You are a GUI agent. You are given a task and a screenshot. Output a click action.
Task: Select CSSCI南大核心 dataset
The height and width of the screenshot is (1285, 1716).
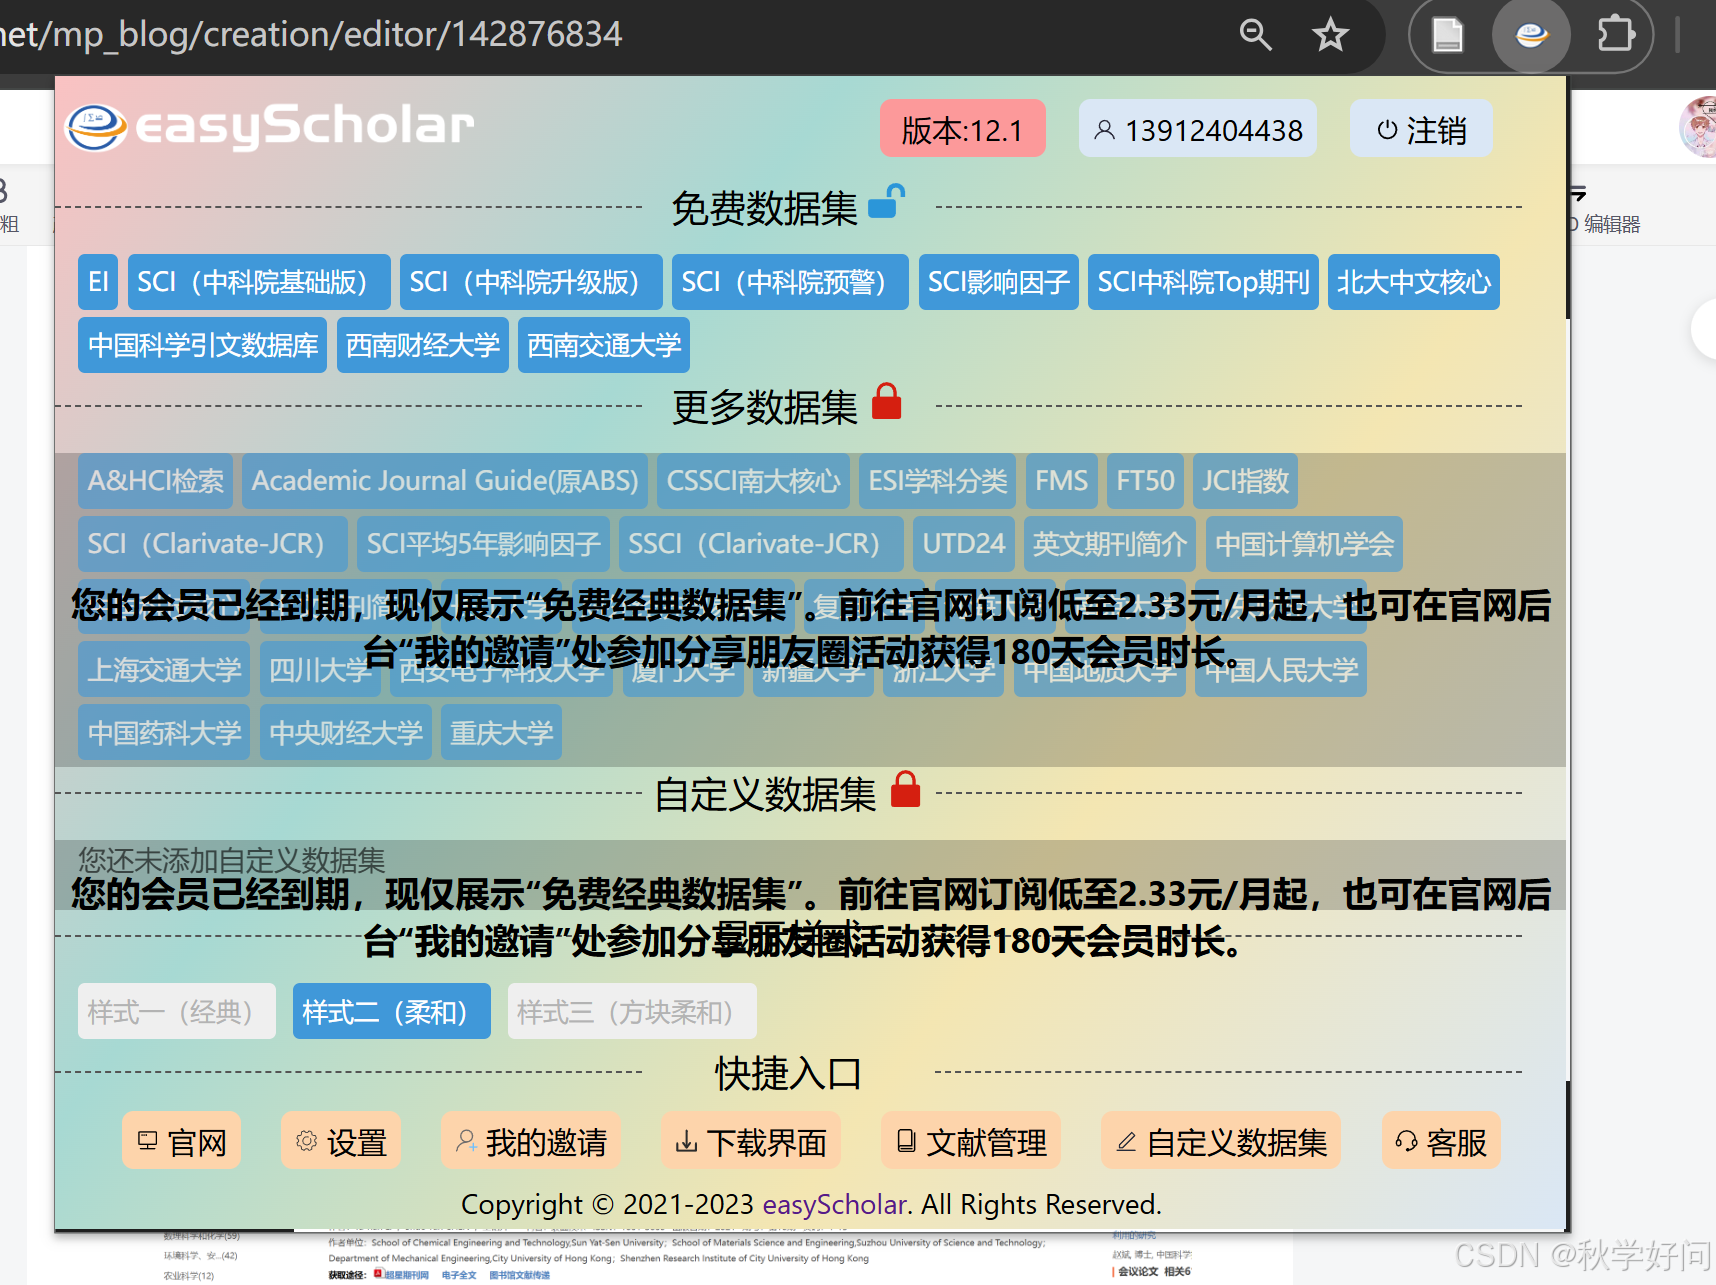tap(753, 481)
